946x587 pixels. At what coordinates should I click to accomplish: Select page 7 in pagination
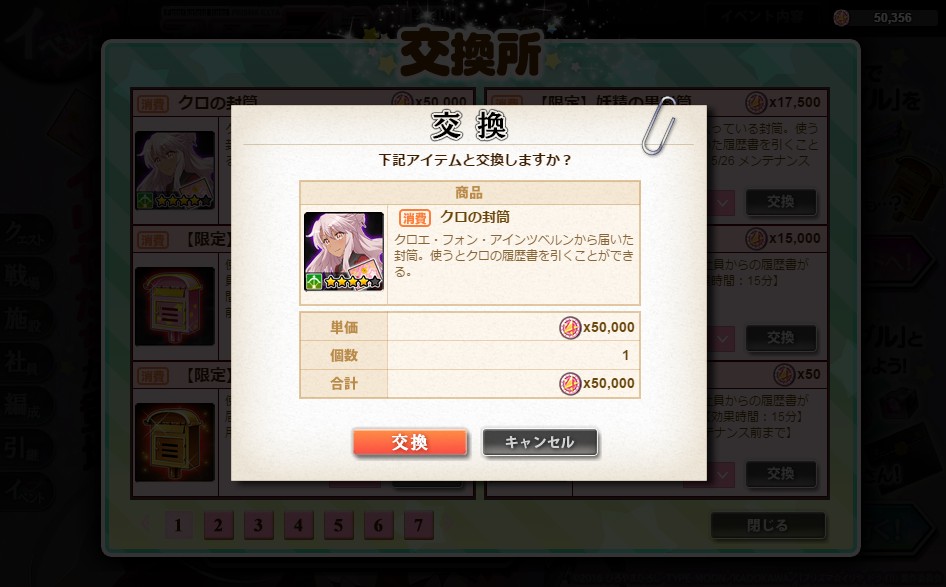tap(419, 525)
